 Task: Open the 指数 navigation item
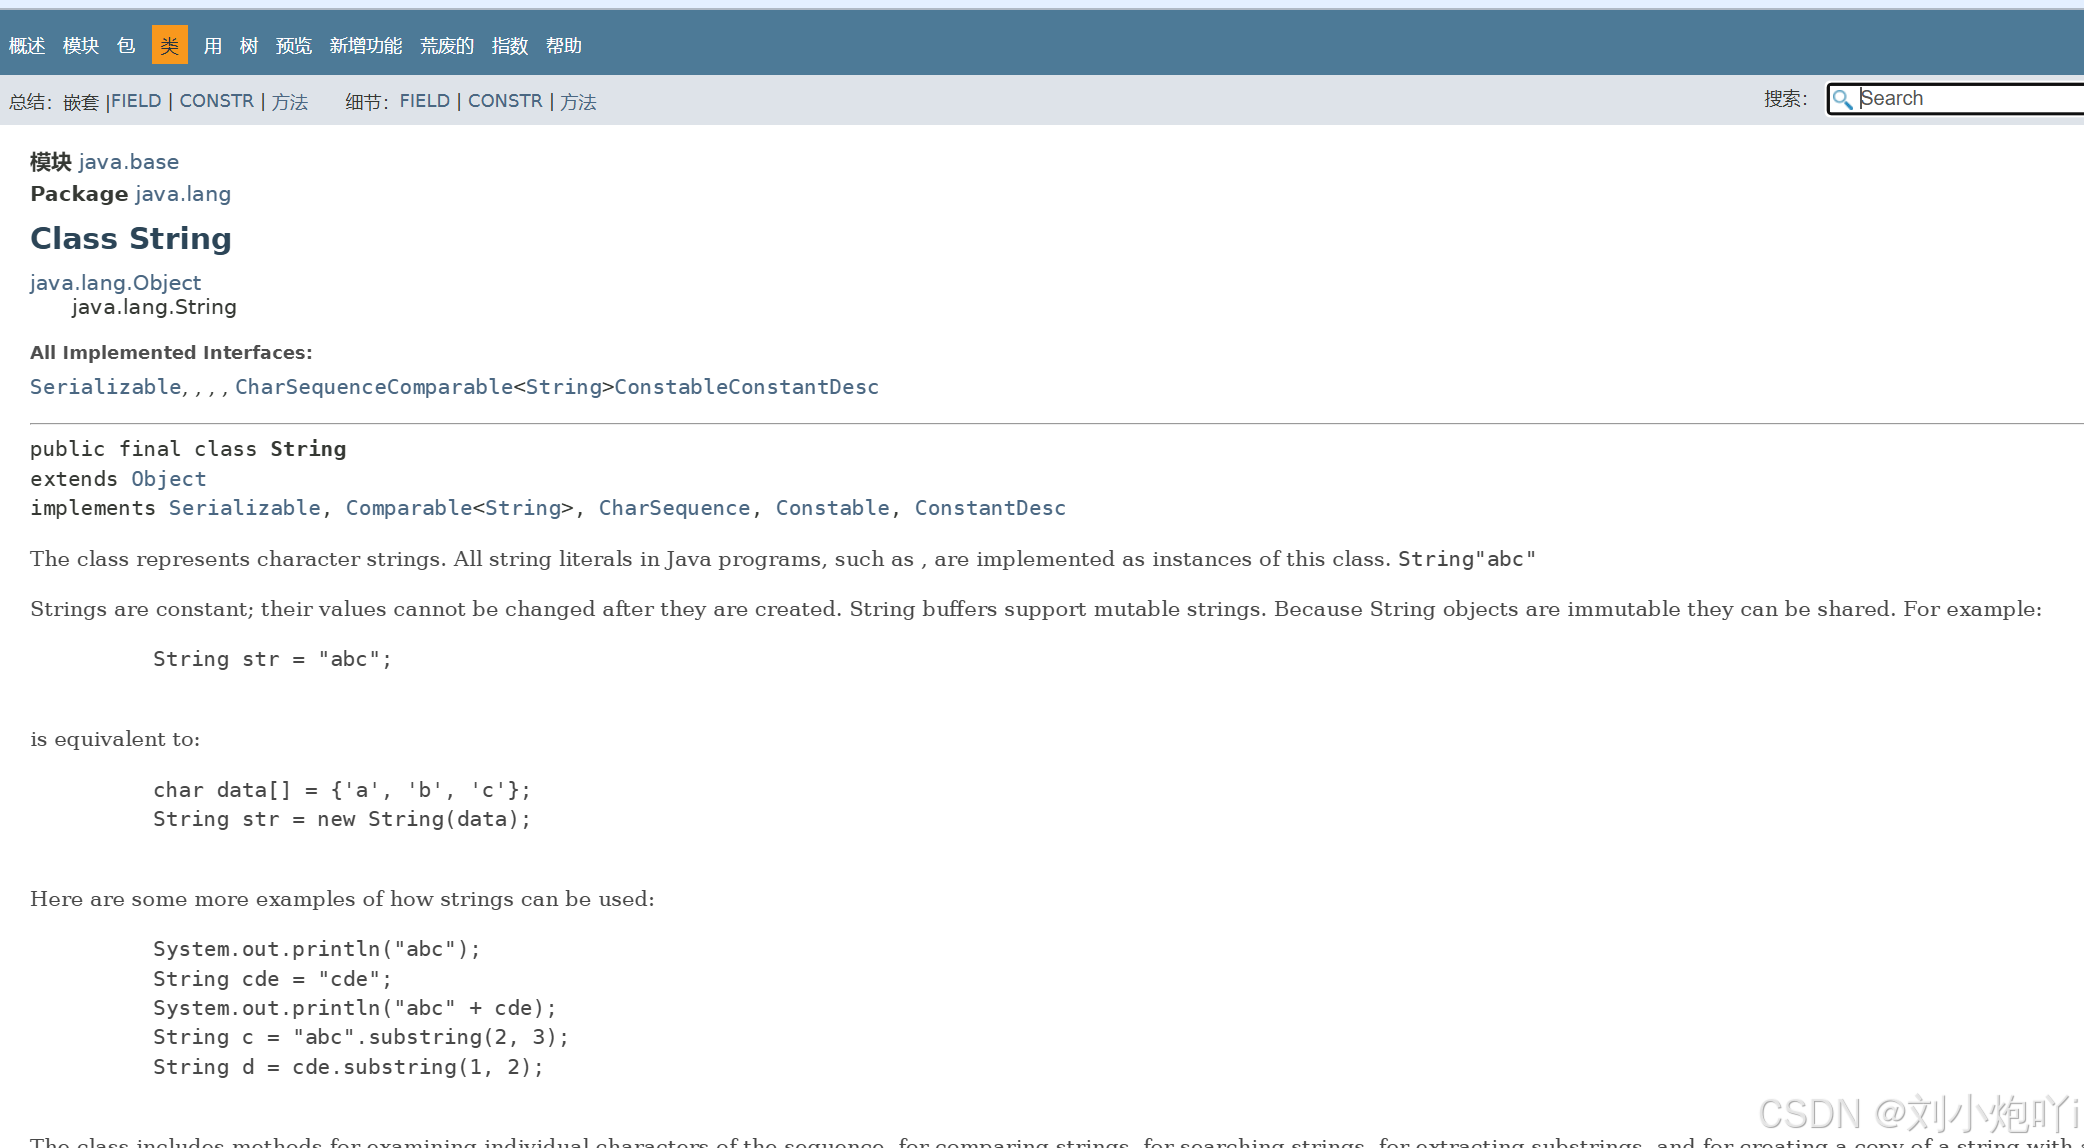tap(510, 45)
